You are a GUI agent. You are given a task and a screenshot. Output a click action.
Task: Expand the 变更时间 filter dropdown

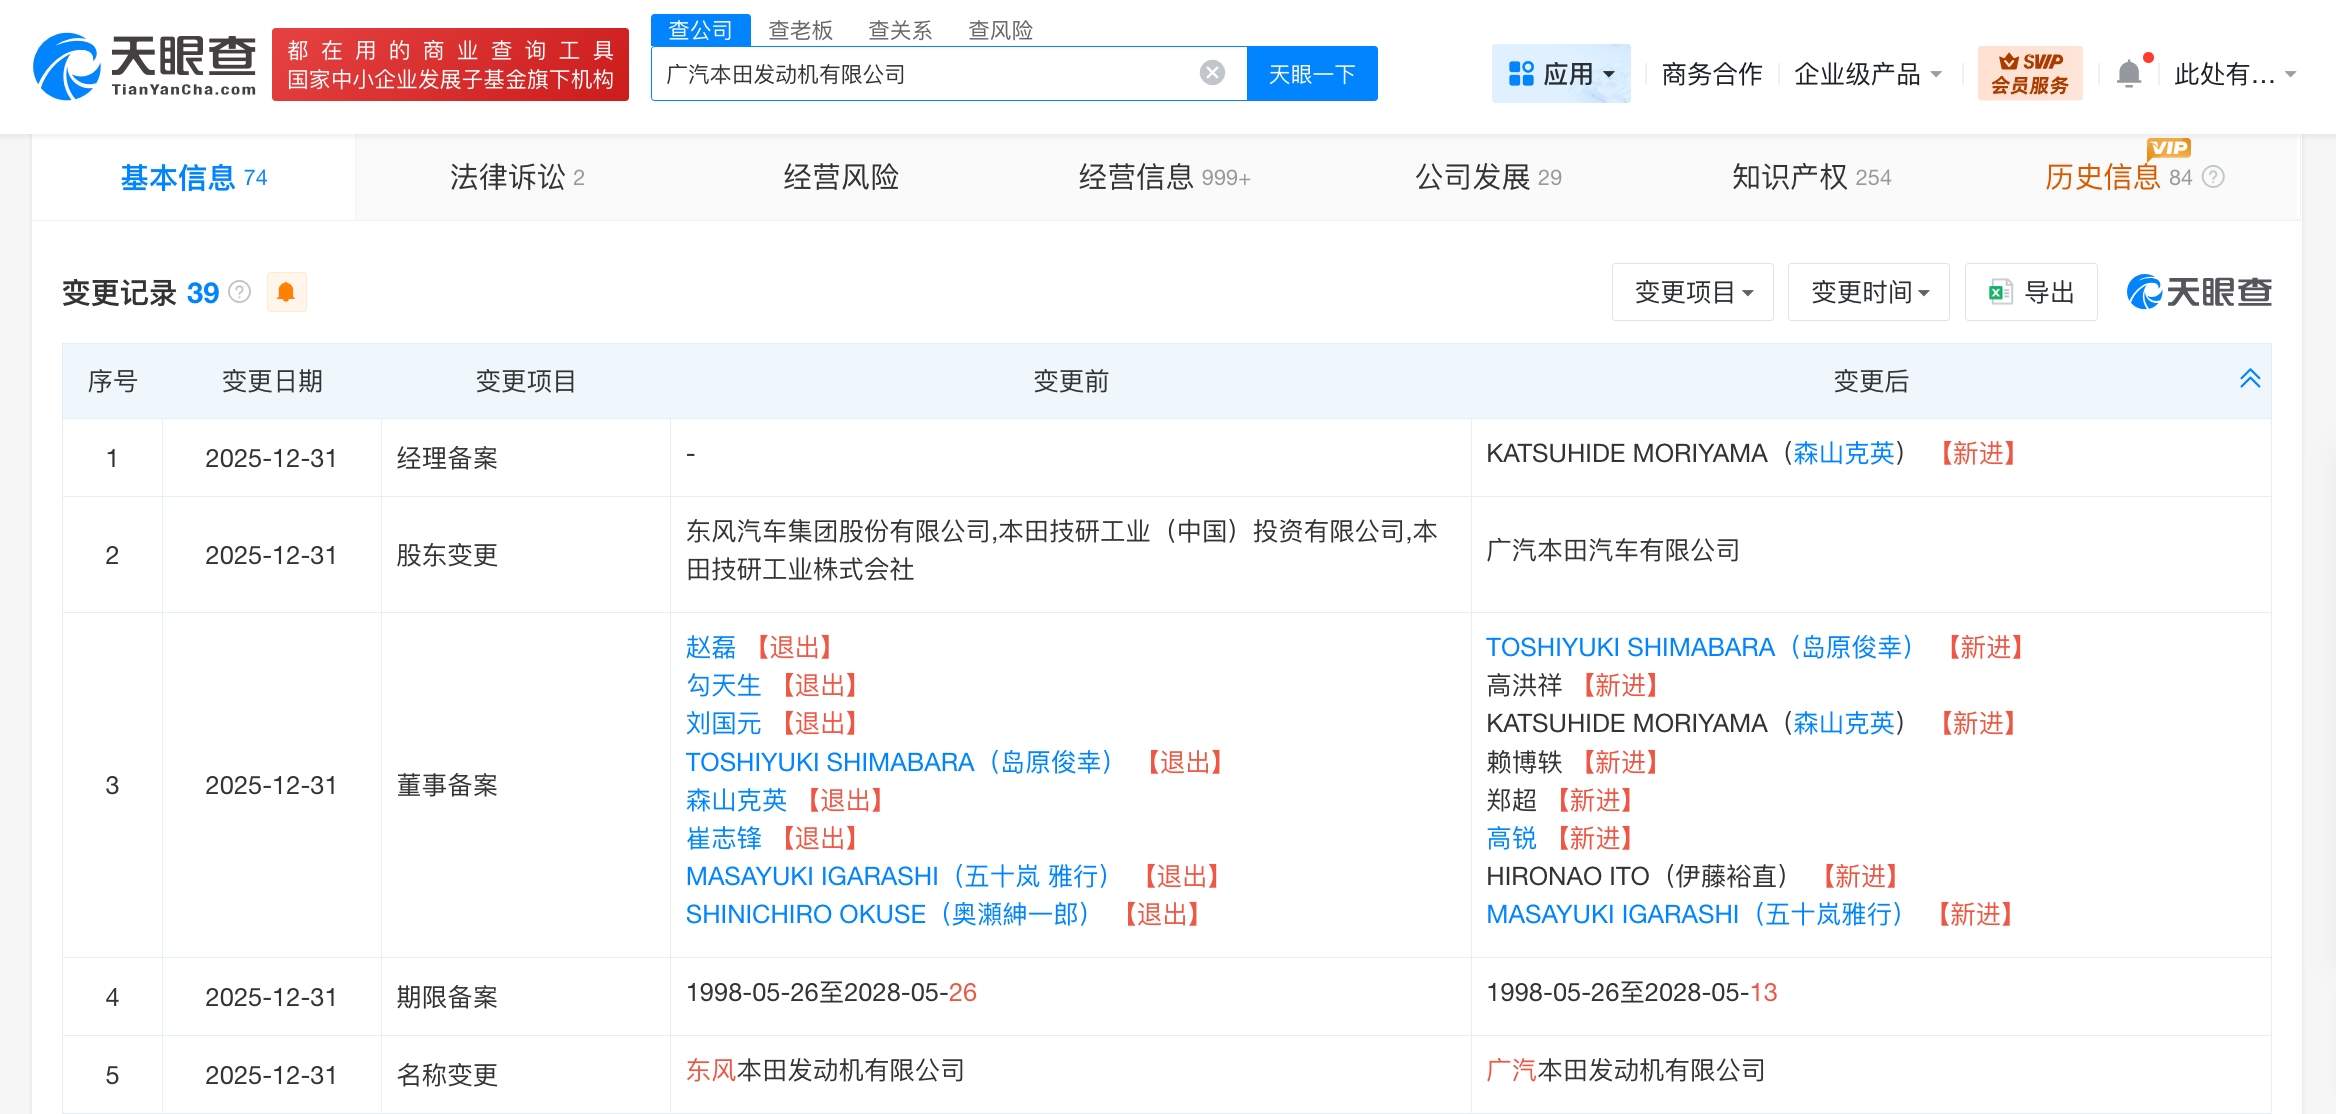(1868, 292)
